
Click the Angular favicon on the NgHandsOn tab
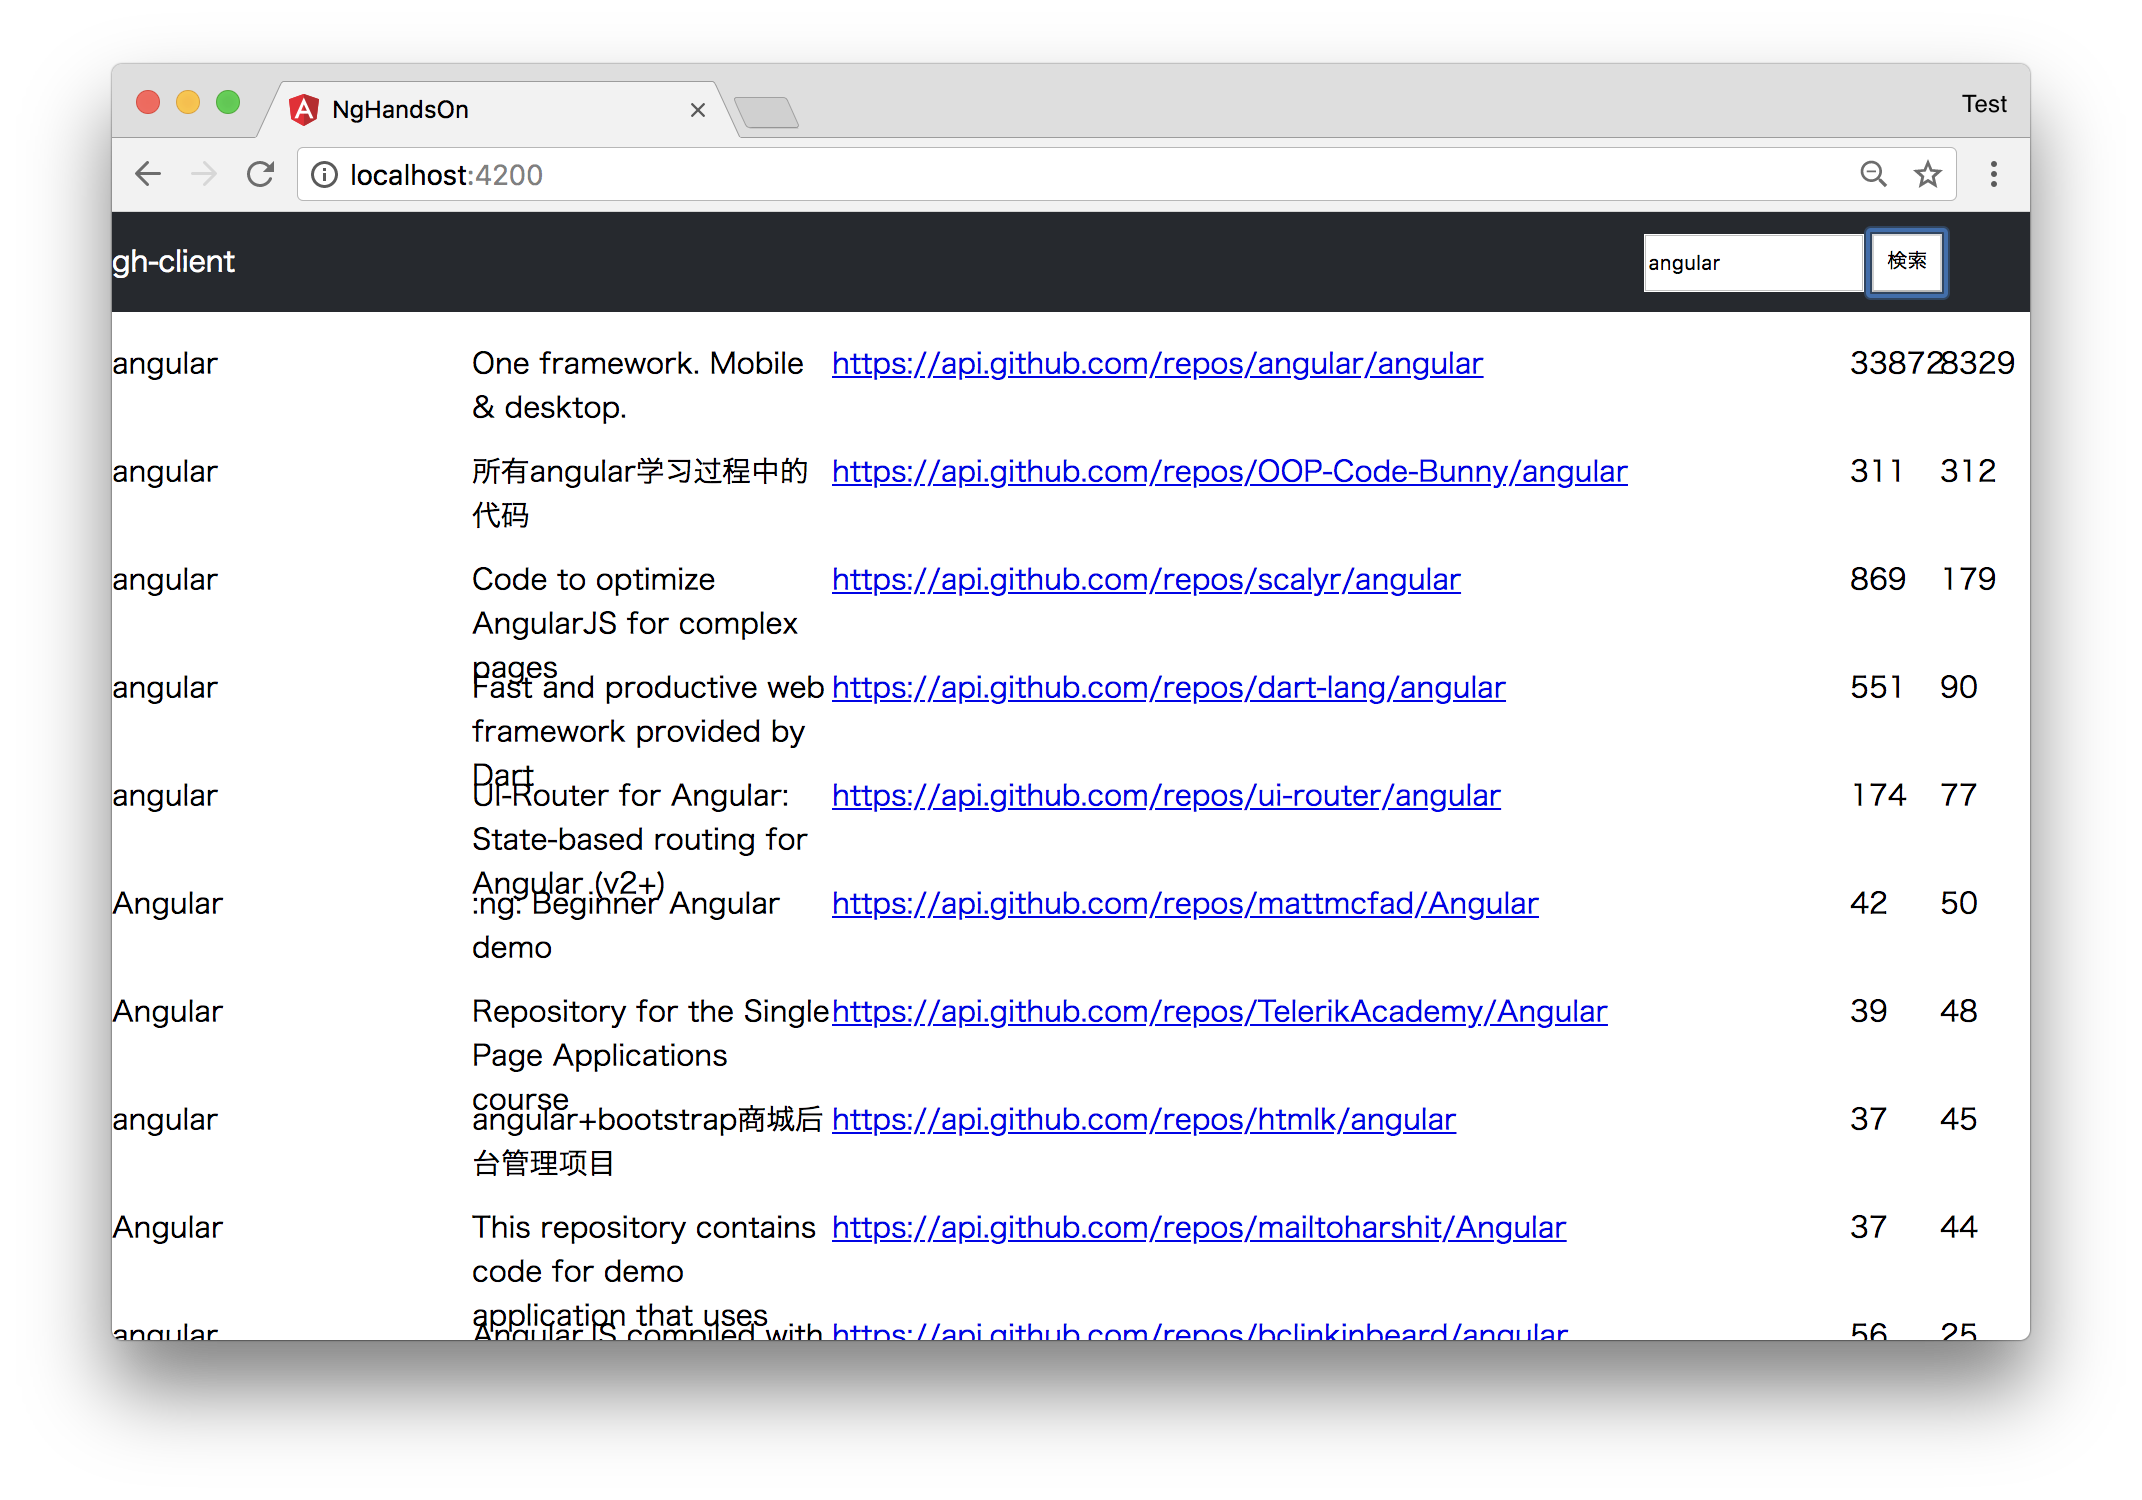(304, 109)
